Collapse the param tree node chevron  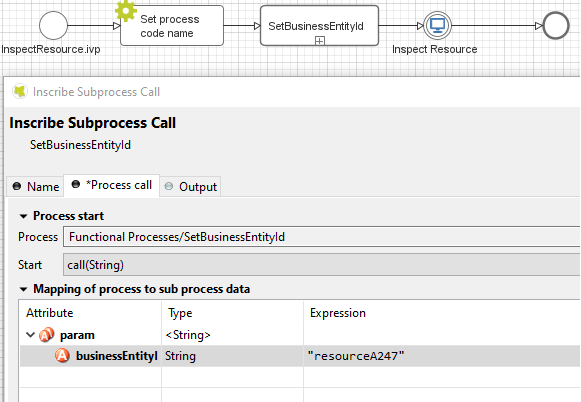(x=31, y=335)
